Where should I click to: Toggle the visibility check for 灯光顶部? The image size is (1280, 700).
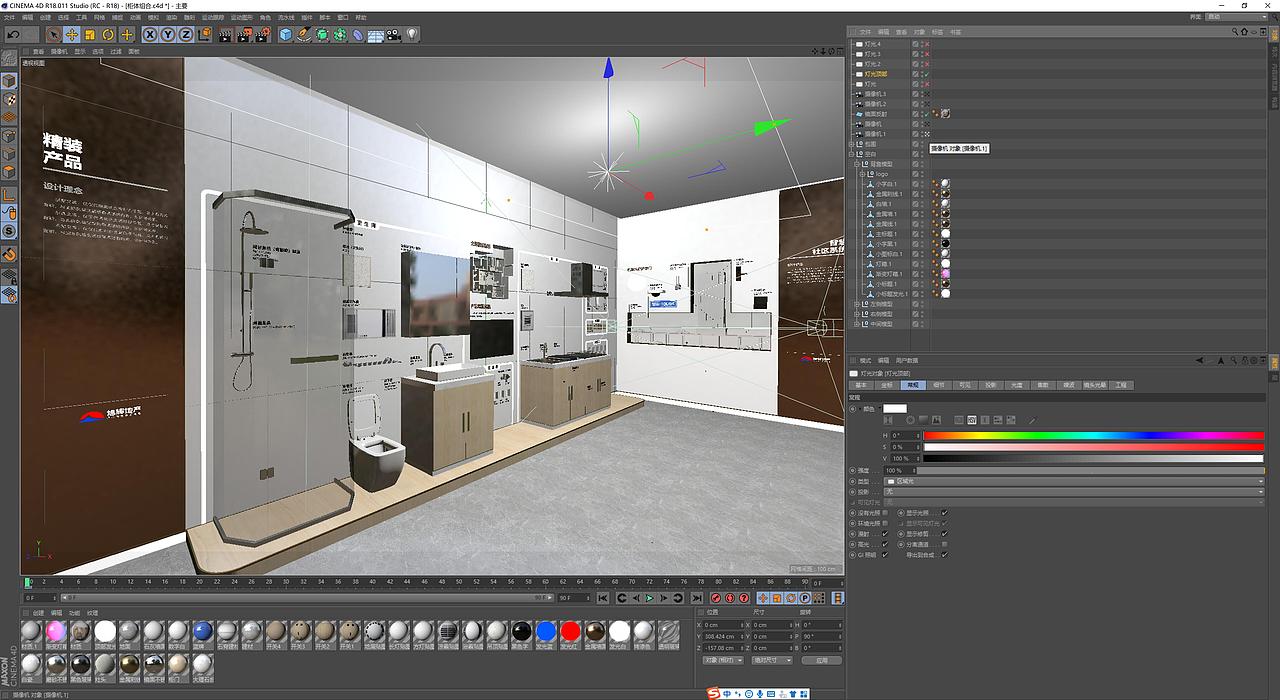[x=926, y=74]
